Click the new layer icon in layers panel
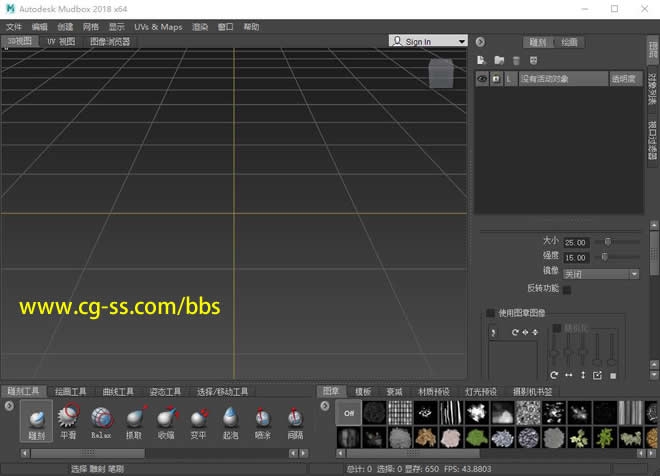Image resolution: width=660 pixels, height=476 pixels. pos(482,61)
